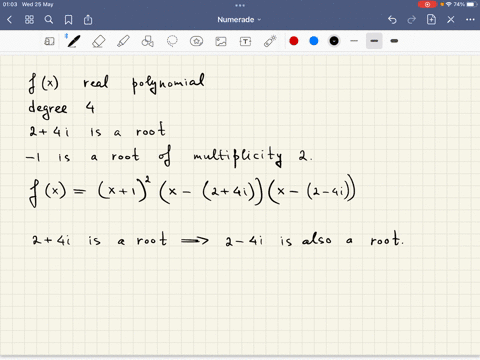
Task: Select the Eraser tool
Action: [x=98, y=42]
